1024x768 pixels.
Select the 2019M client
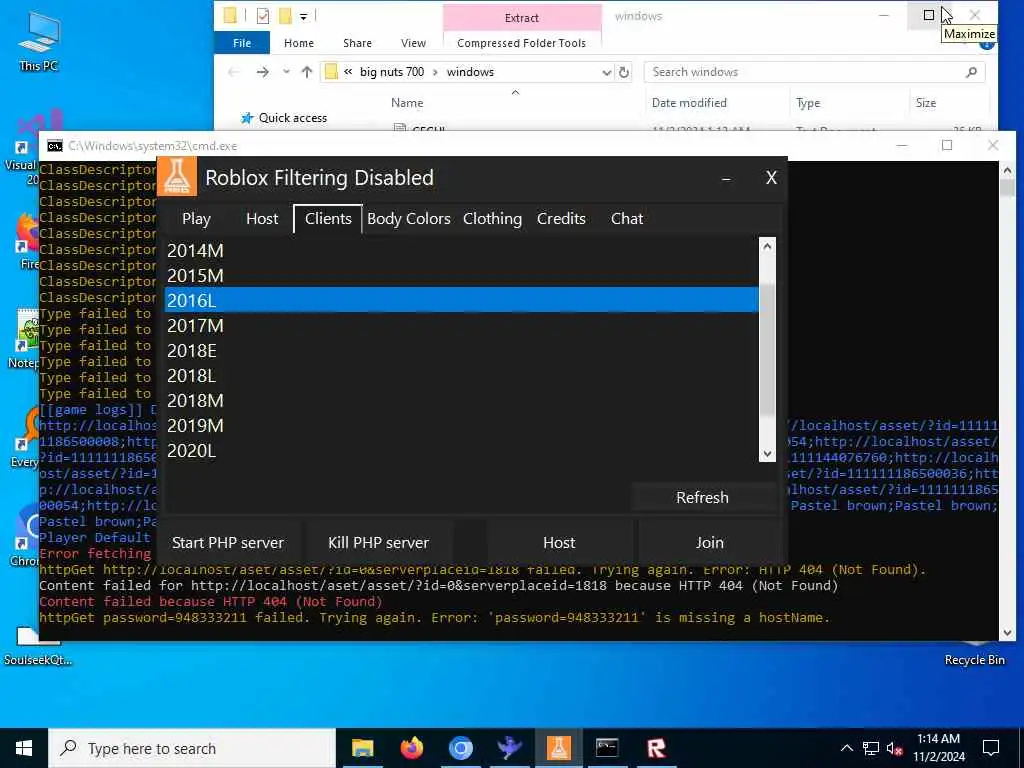(461, 426)
